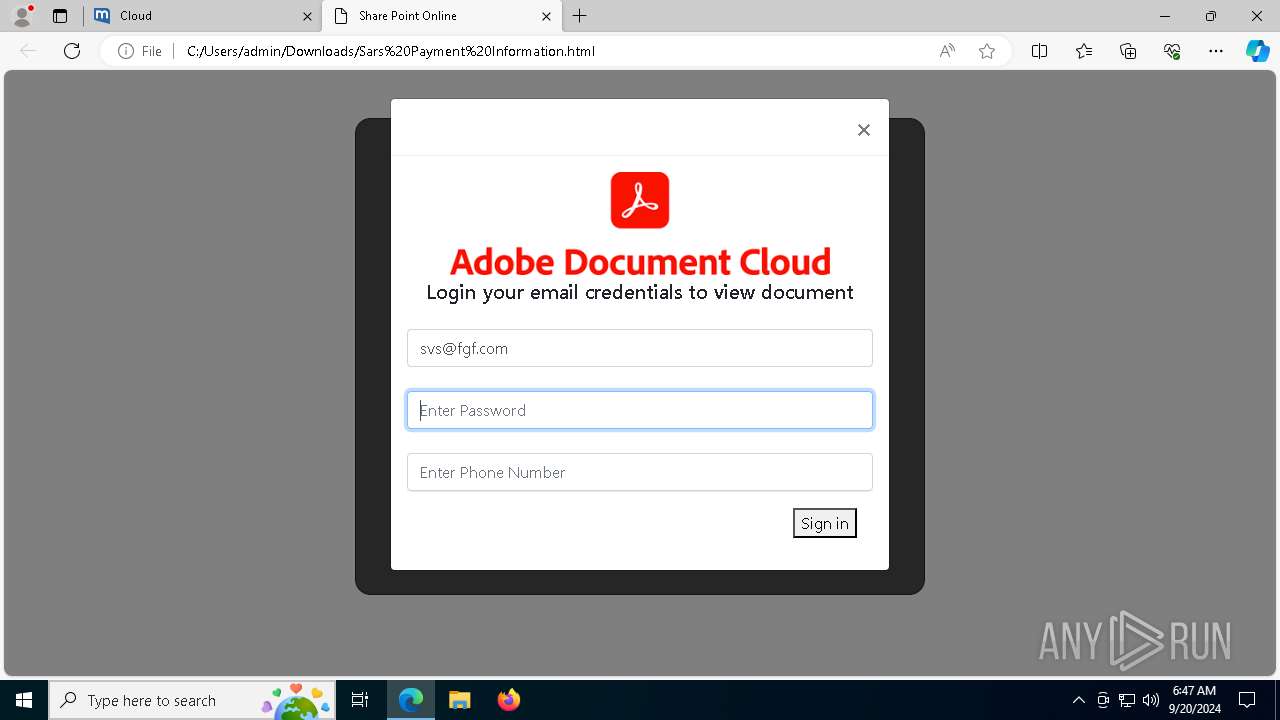Refresh the current page
The image size is (1280, 720).
point(72,51)
